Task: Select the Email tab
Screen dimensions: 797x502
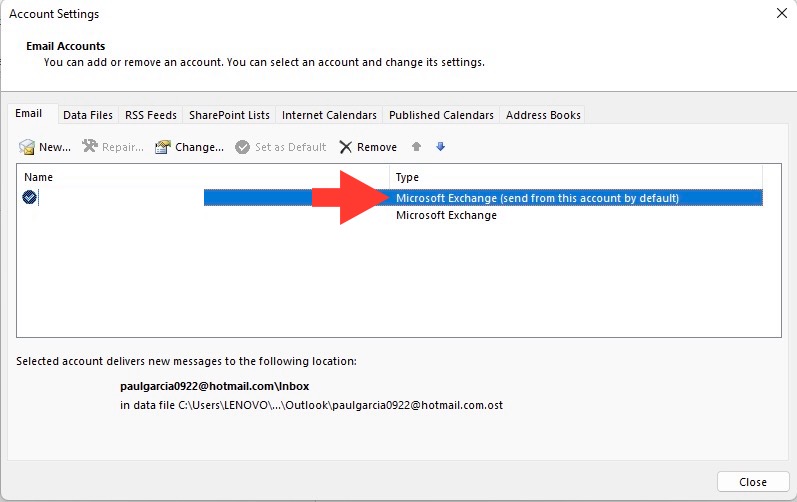Action: coord(28,113)
